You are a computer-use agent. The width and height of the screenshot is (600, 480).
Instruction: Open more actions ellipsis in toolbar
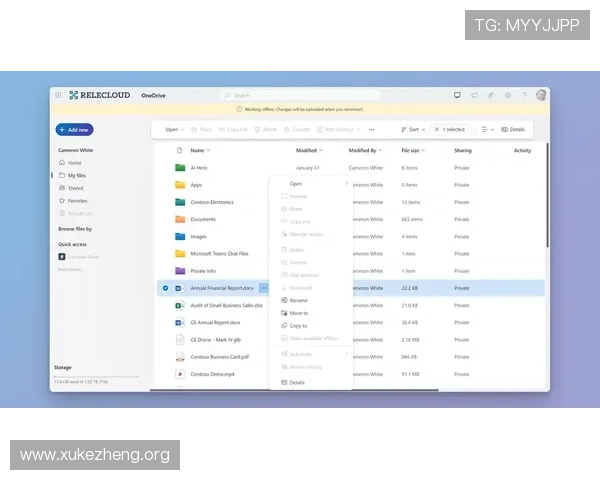[371, 129]
